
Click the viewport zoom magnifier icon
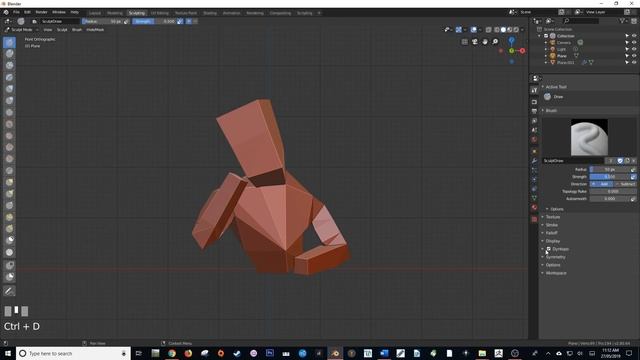(x=495, y=42)
